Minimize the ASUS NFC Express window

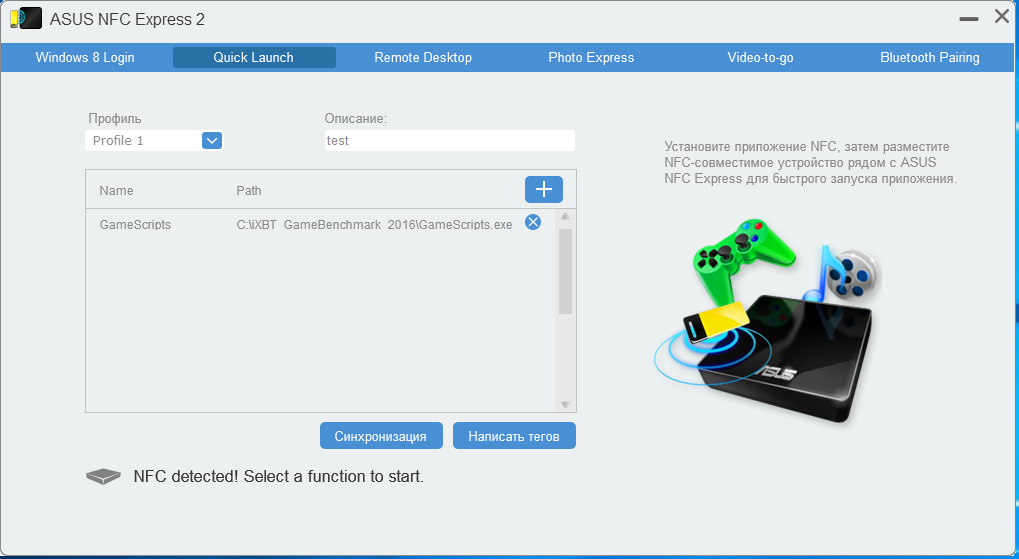(x=968, y=19)
